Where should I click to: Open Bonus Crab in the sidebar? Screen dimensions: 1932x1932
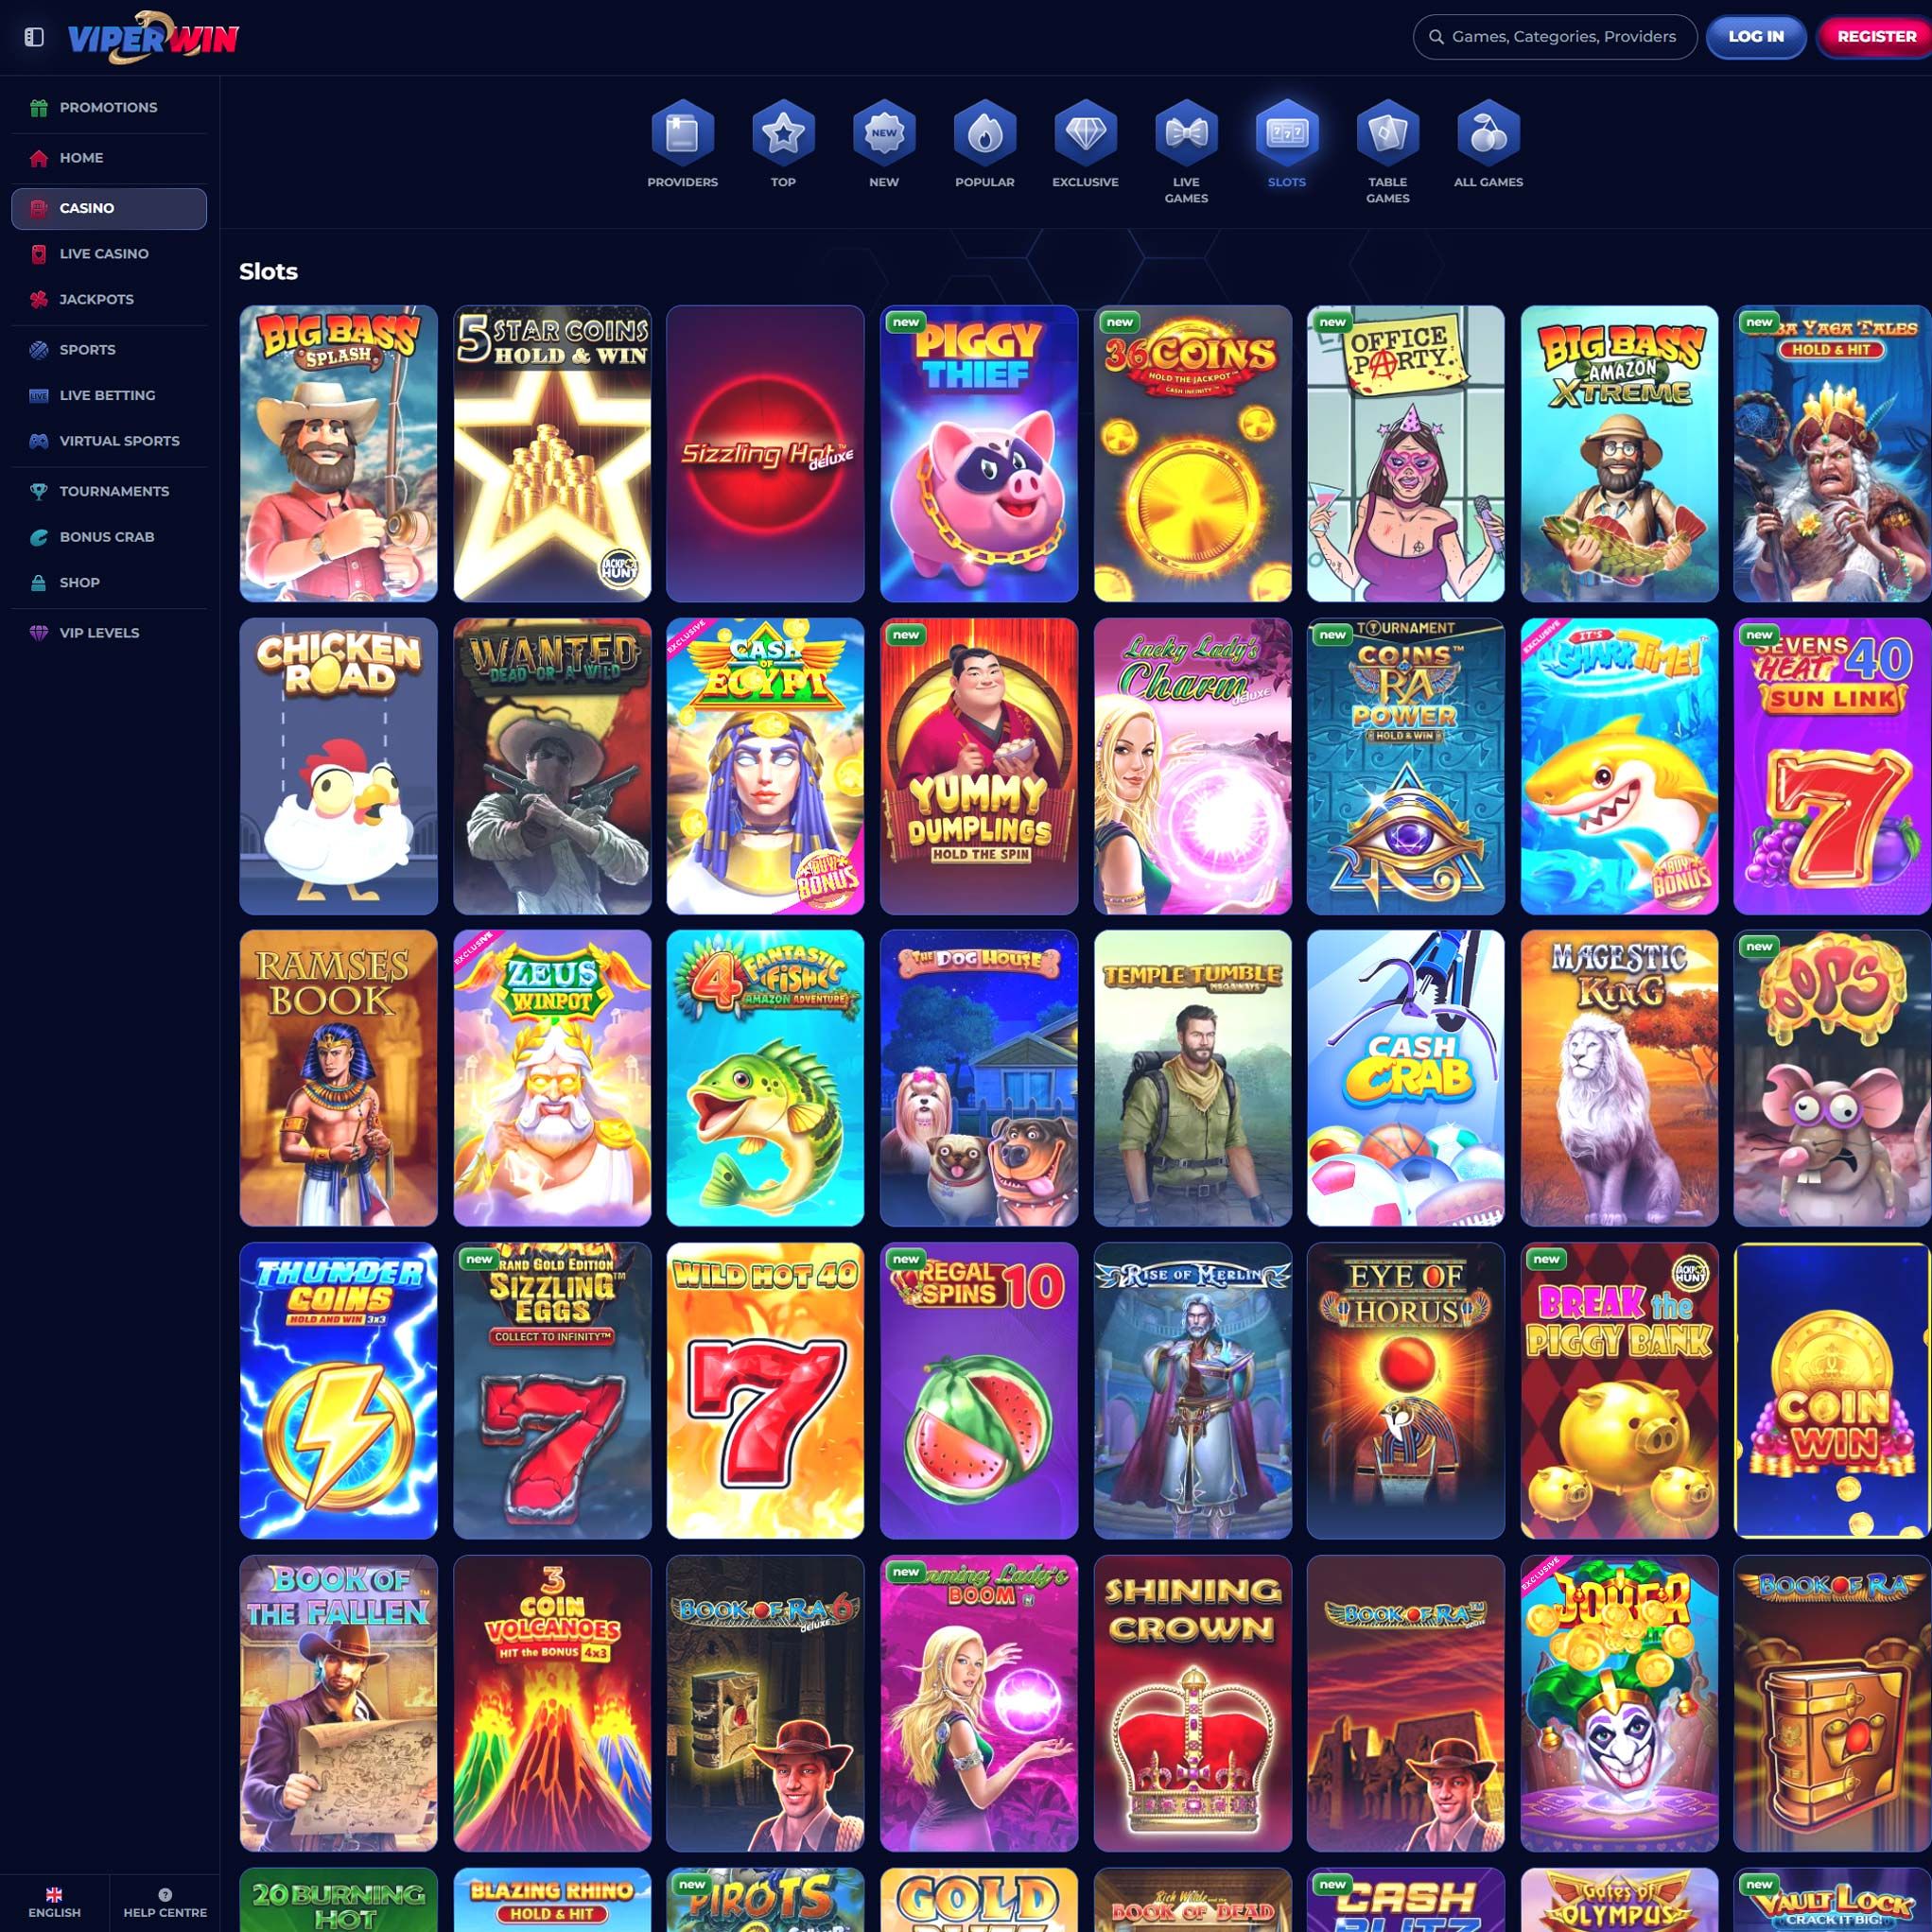(x=109, y=537)
